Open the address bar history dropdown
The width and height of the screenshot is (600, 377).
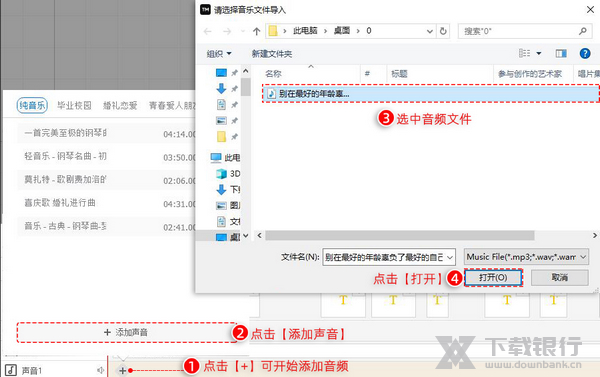[429, 31]
